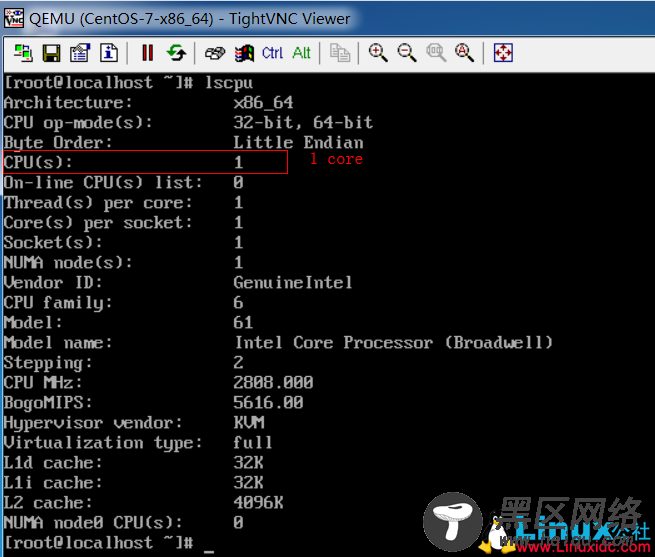Image resolution: width=655 pixels, height=557 pixels.
Task: Set zoom to 100% magnifier icon
Action: click(x=436, y=53)
